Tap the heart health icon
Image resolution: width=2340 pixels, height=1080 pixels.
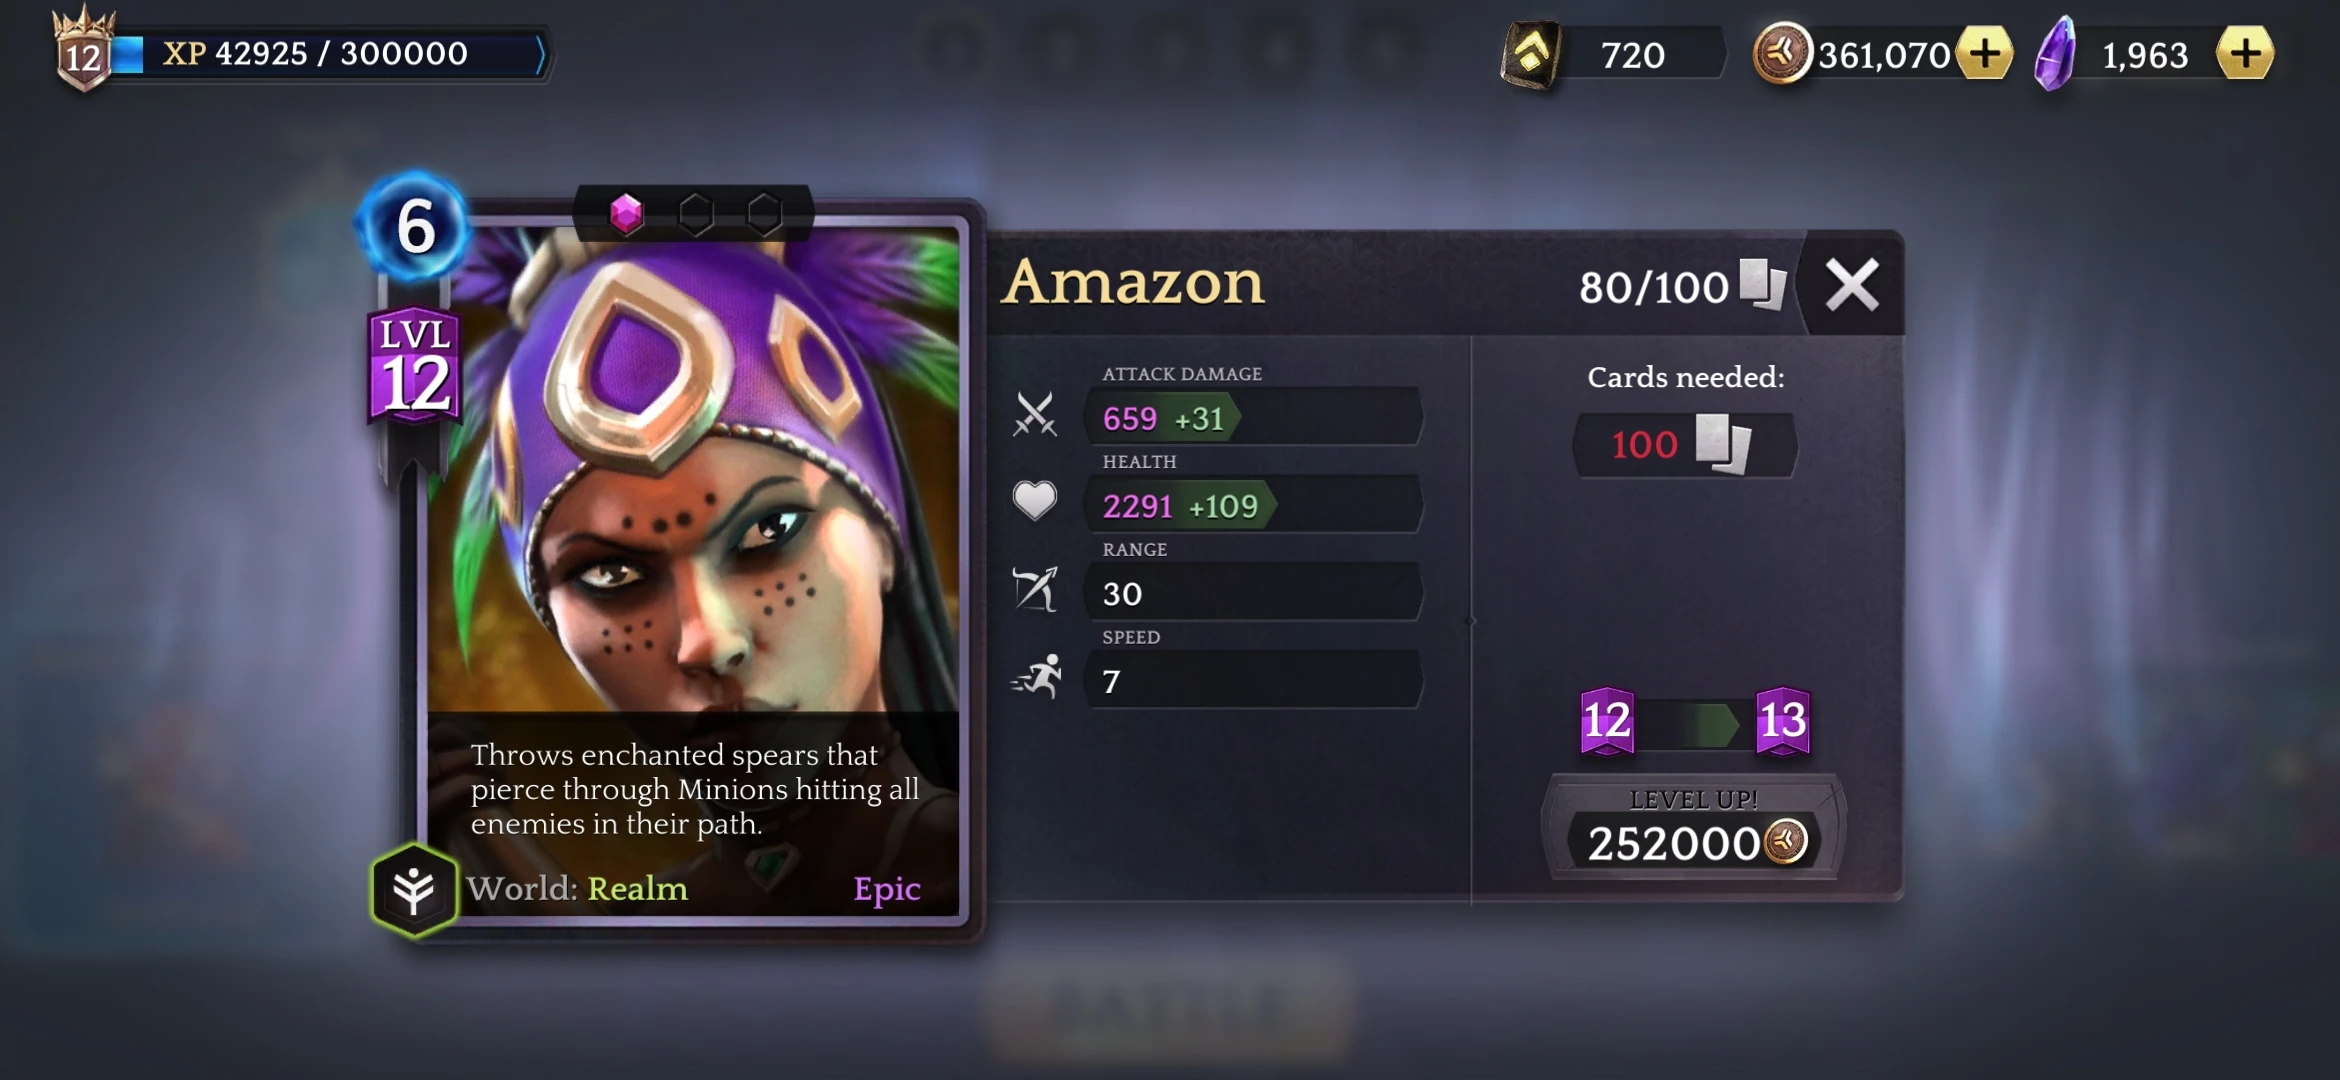(x=1035, y=500)
